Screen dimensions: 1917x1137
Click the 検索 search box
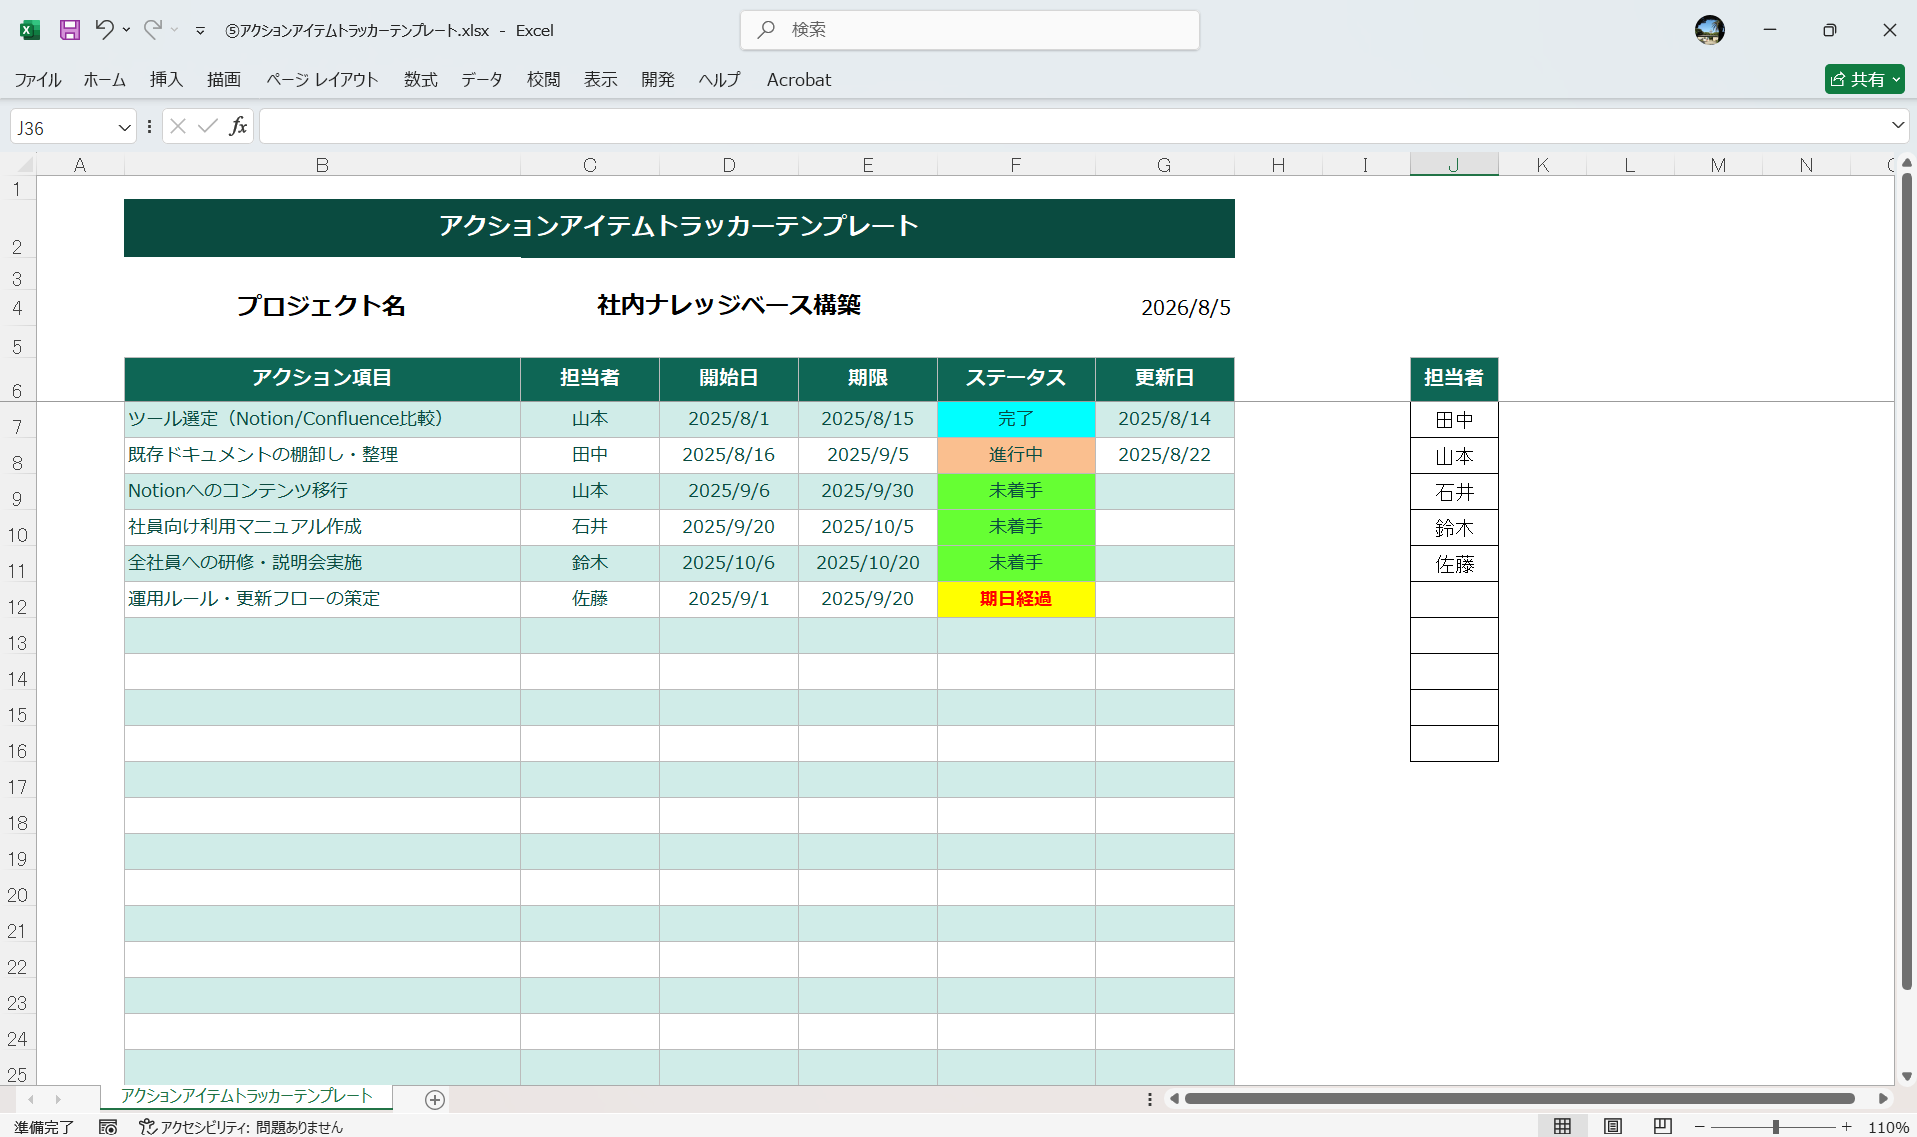[x=970, y=30]
